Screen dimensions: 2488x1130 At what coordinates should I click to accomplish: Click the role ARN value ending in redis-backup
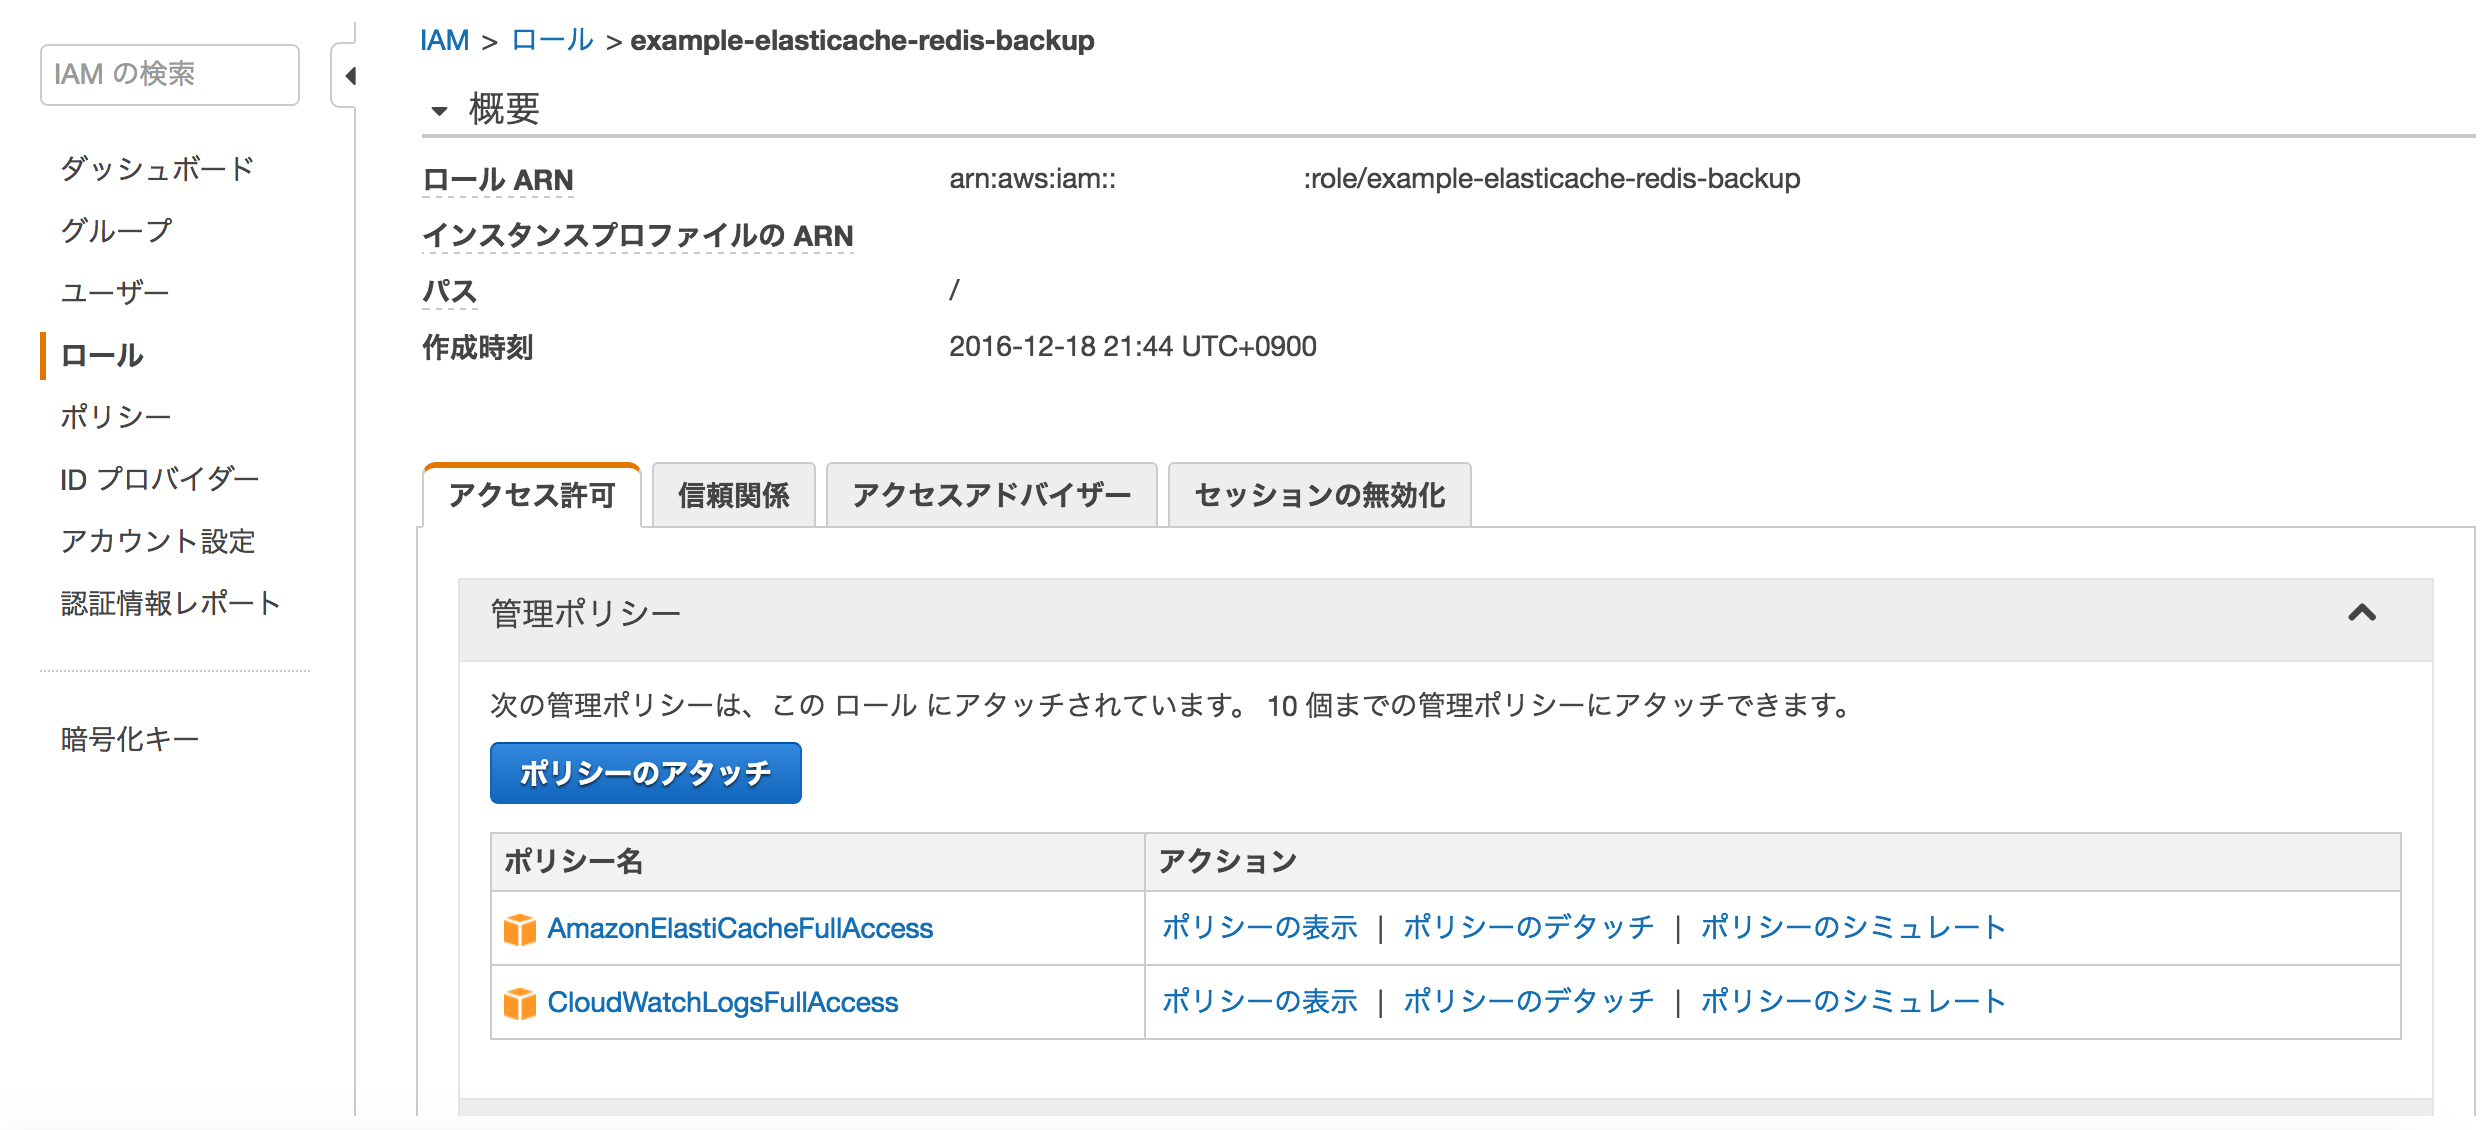1375,179
